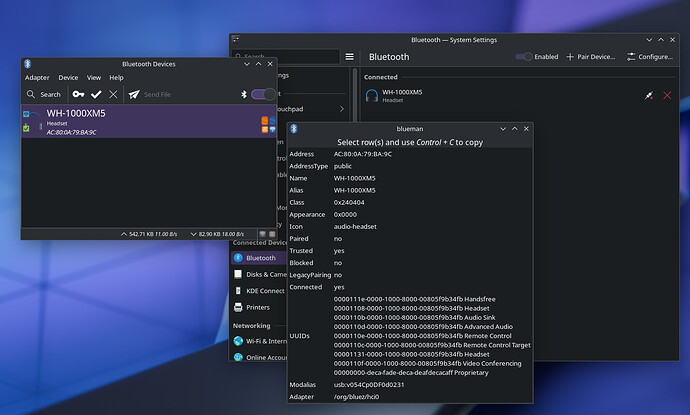Viewport: 690px width, 415px height.
Task: Click the Wi-Fi & Internet globe icon
Action: pyautogui.click(x=238, y=341)
